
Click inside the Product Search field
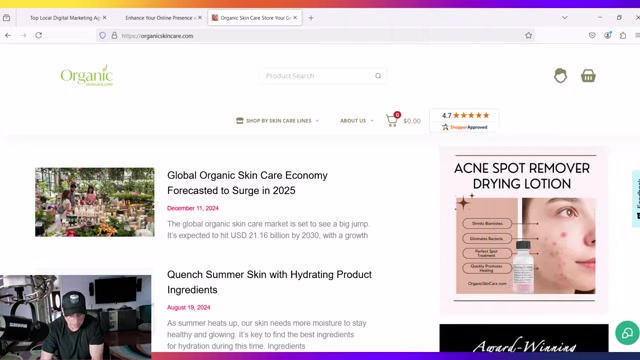[318, 76]
